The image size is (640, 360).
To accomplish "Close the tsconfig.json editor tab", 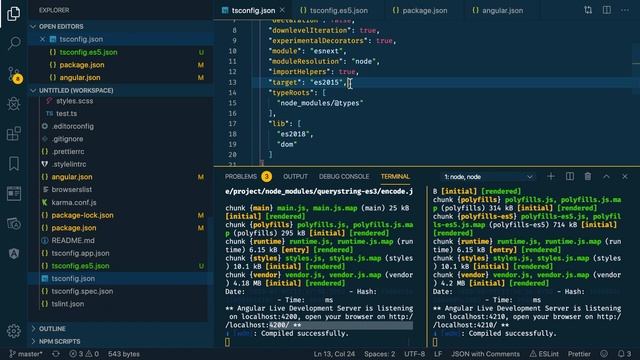I will 282,10.
